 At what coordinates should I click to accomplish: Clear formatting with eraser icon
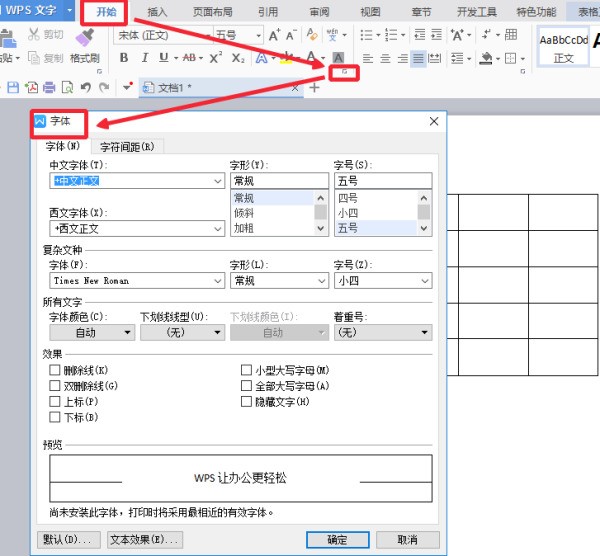(312, 34)
